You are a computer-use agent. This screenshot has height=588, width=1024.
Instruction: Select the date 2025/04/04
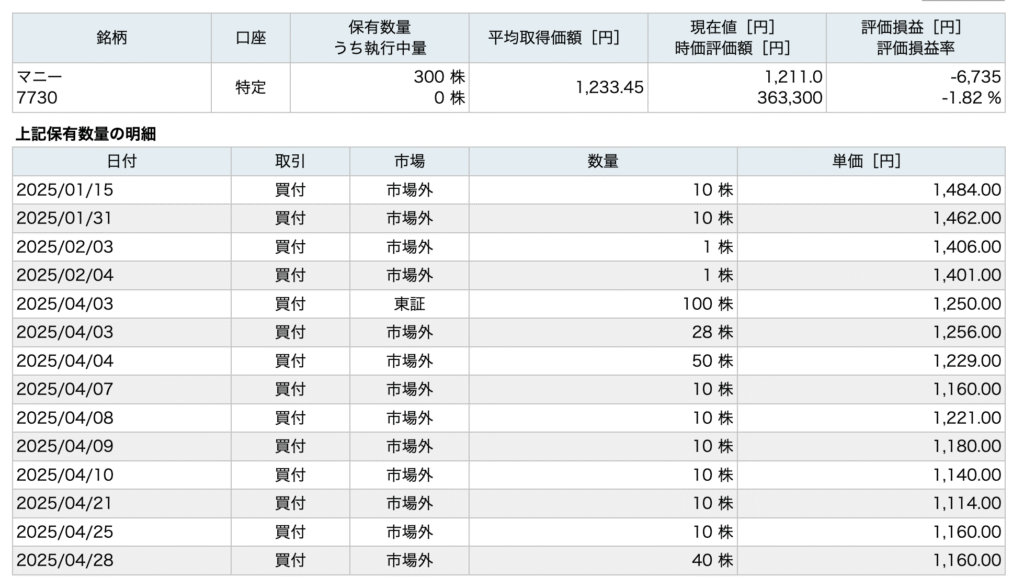[x=65, y=361]
